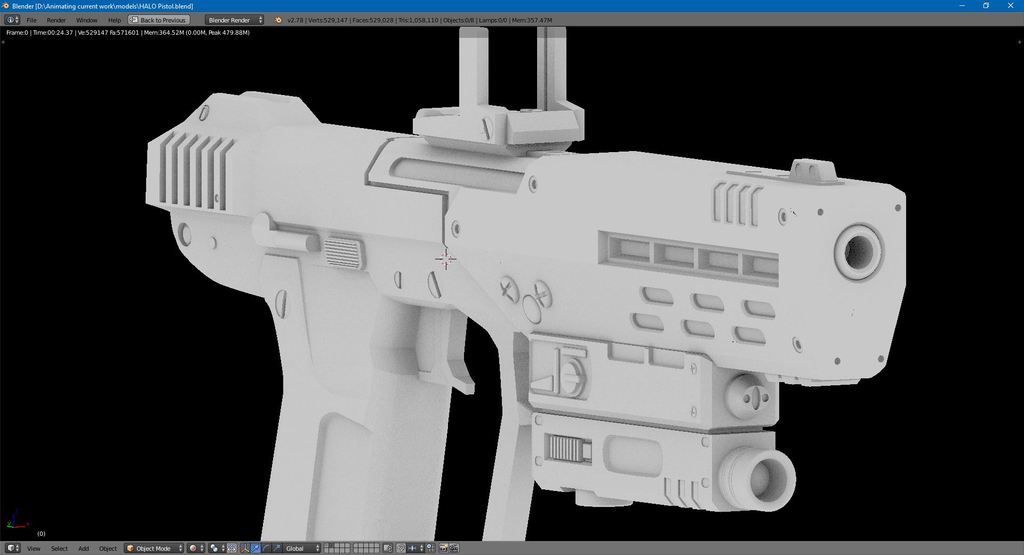Click the 3D cursor crosshair on pistol
Viewport: 1024px width, 555px height.
tap(445, 259)
